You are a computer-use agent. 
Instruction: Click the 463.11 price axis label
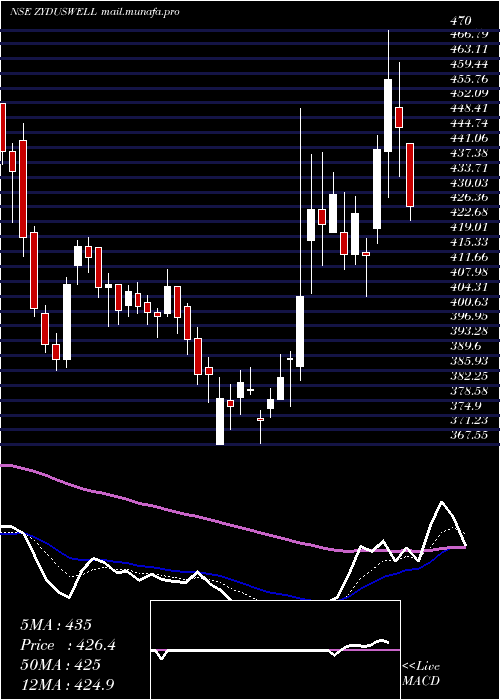tap(469, 49)
